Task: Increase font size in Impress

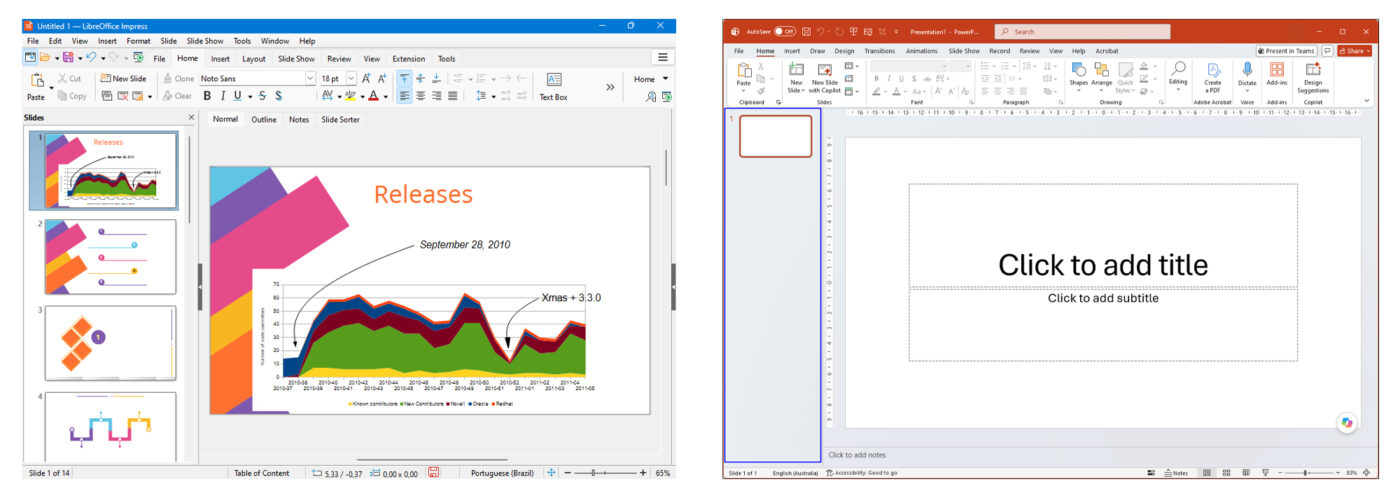Action: (x=366, y=78)
